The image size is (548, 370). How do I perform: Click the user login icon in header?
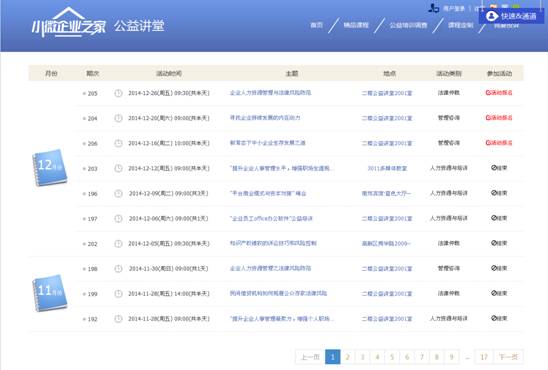coord(434,8)
